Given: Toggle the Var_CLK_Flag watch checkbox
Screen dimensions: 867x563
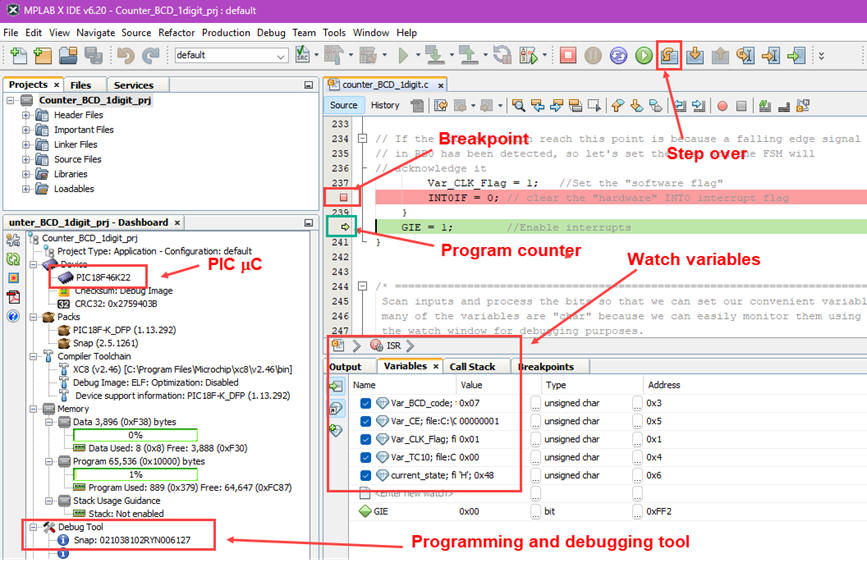Looking at the screenshot, I should pos(365,440).
